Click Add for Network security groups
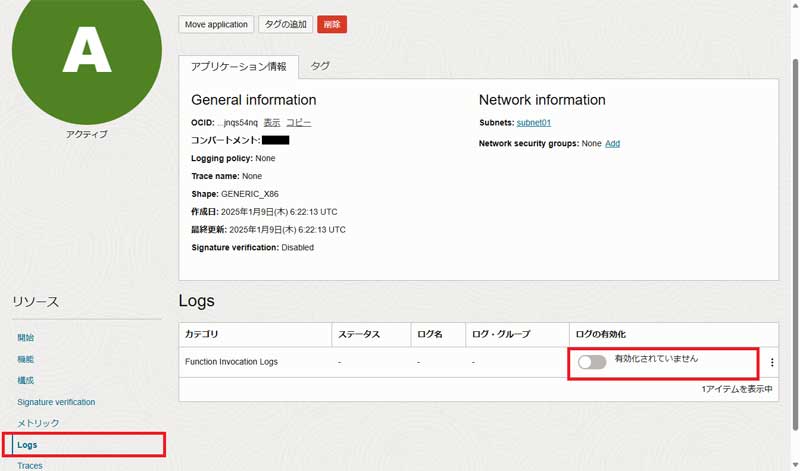 coord(612,144)
